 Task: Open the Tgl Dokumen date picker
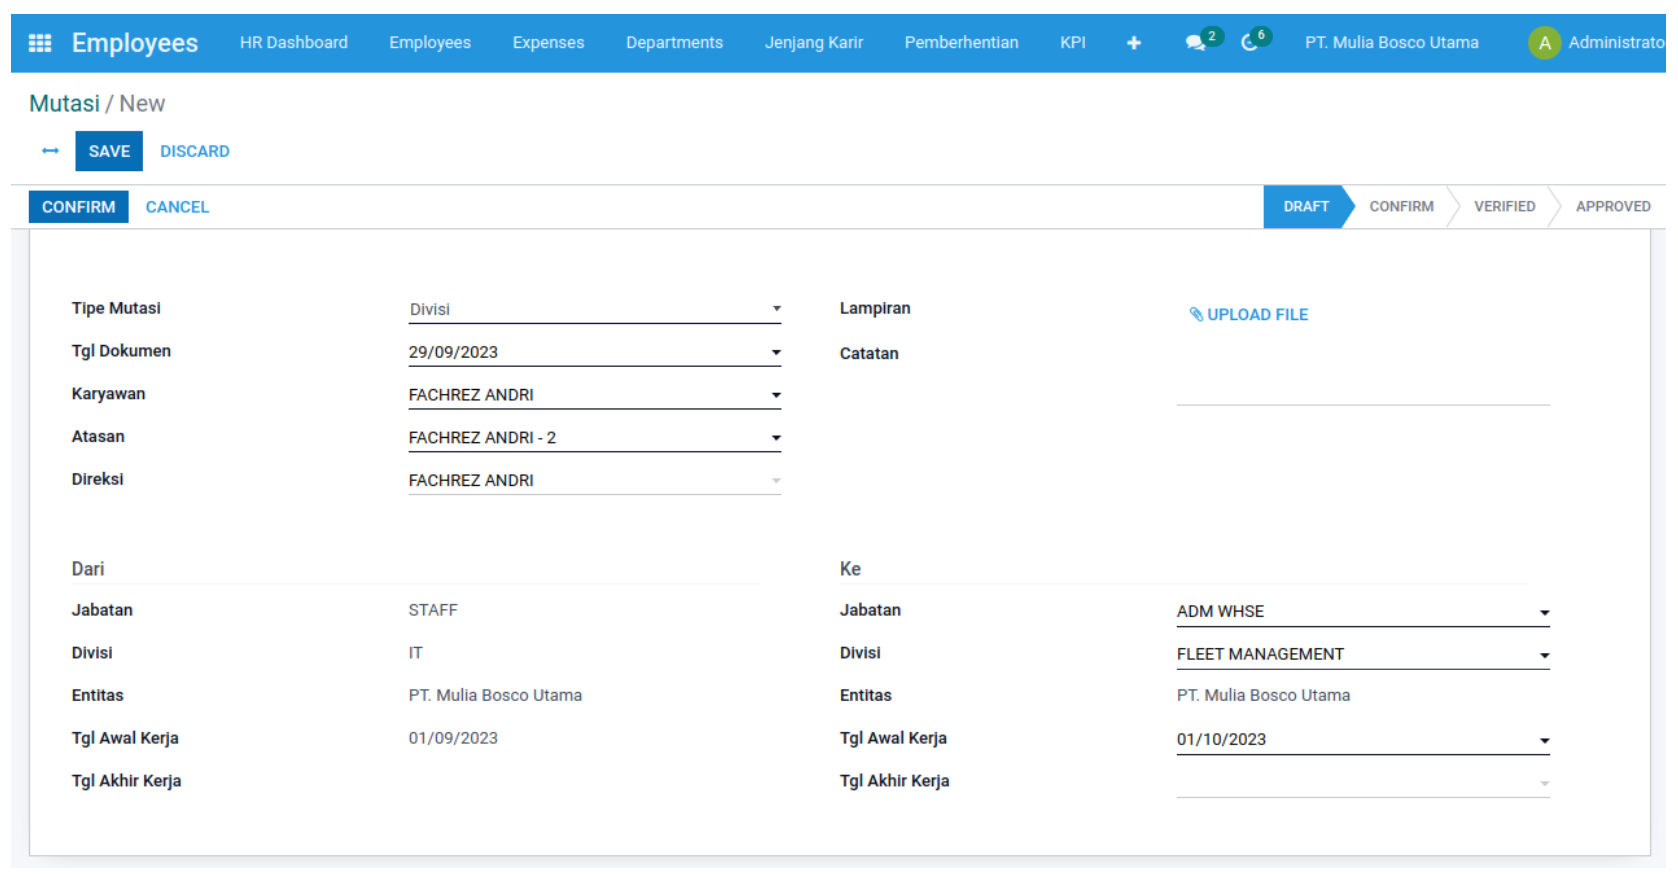pyautogui.click(x=776, y=352)
